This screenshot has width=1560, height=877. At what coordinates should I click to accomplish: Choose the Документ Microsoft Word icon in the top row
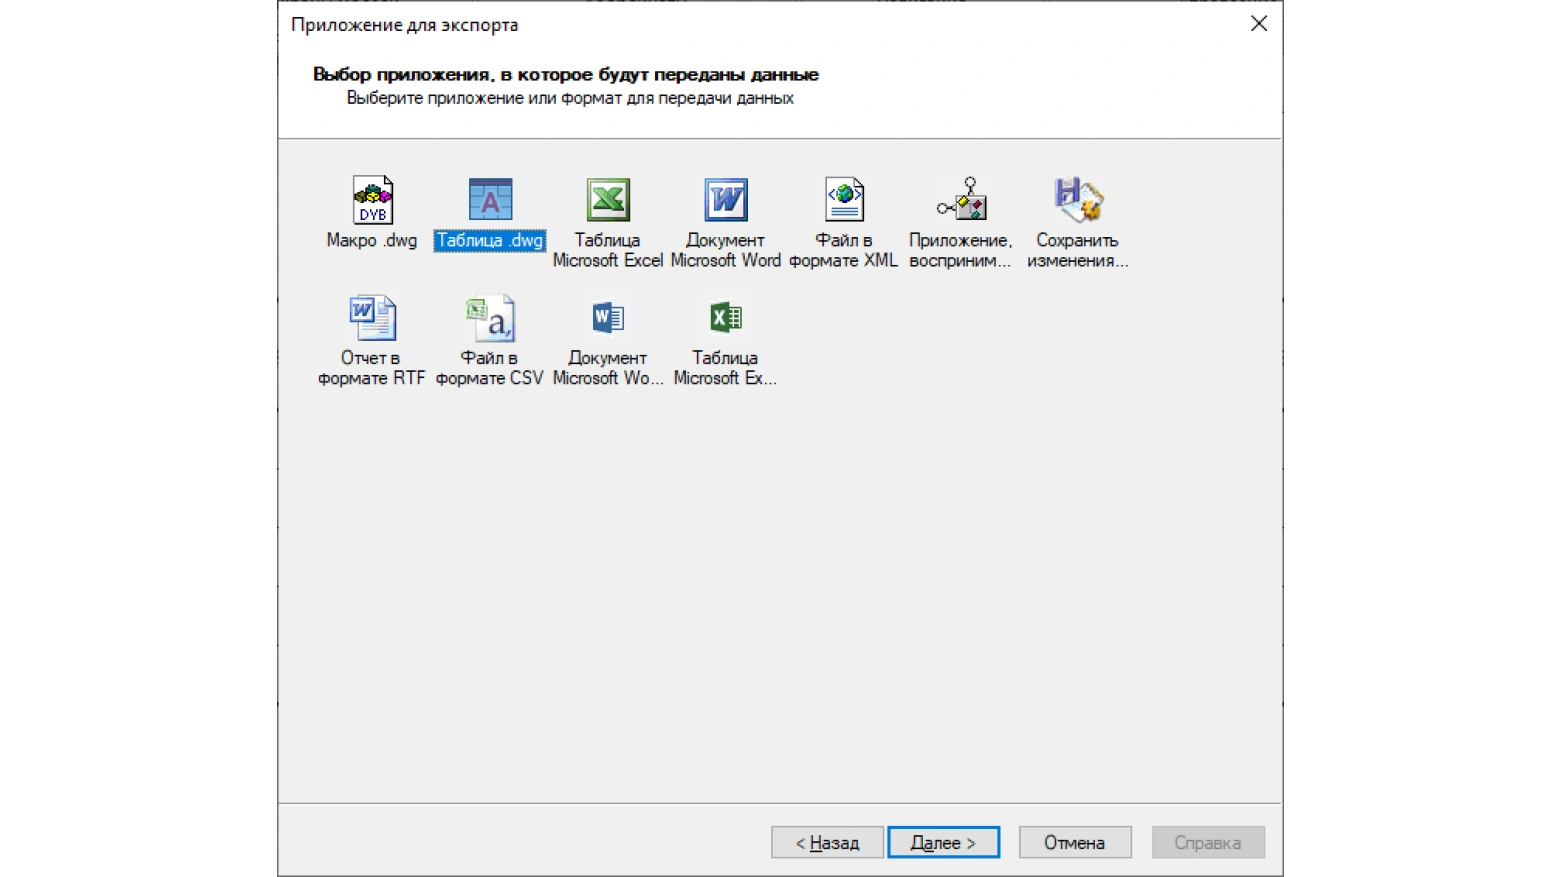pyautogui.click(x=726, y=200)
